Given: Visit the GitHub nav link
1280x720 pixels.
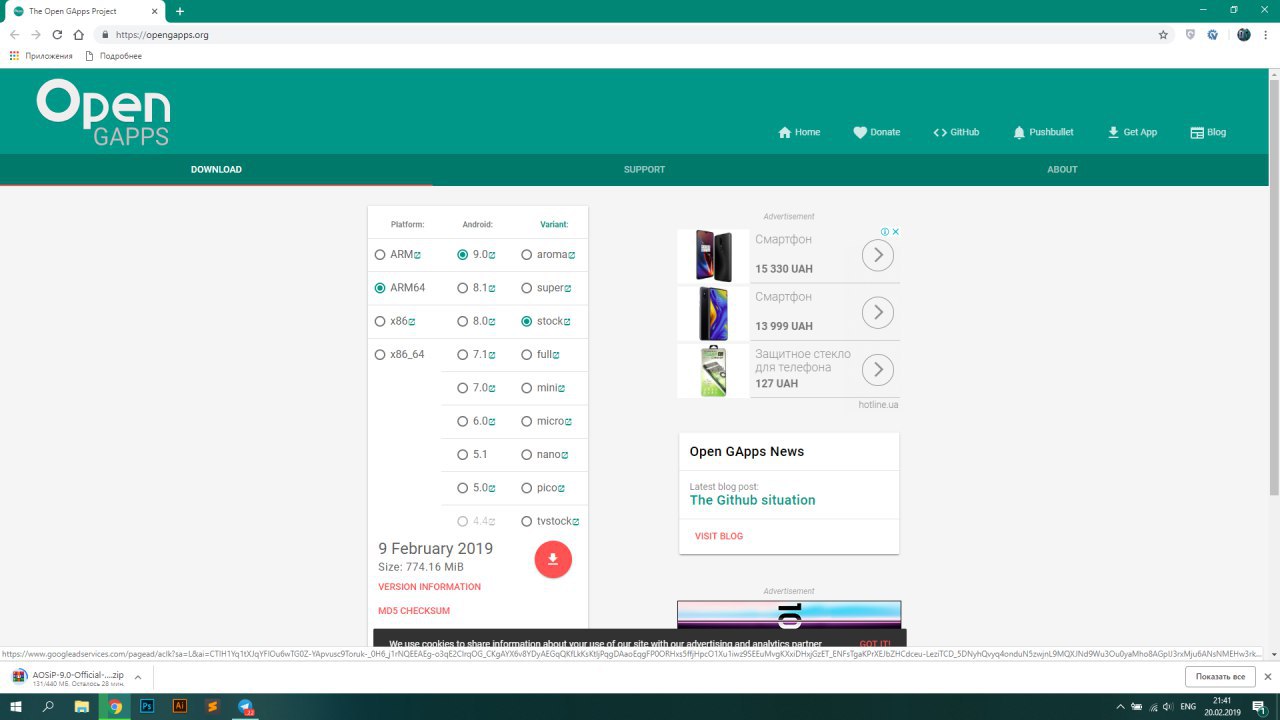Looking at the screenshot, I should (956, 132).
